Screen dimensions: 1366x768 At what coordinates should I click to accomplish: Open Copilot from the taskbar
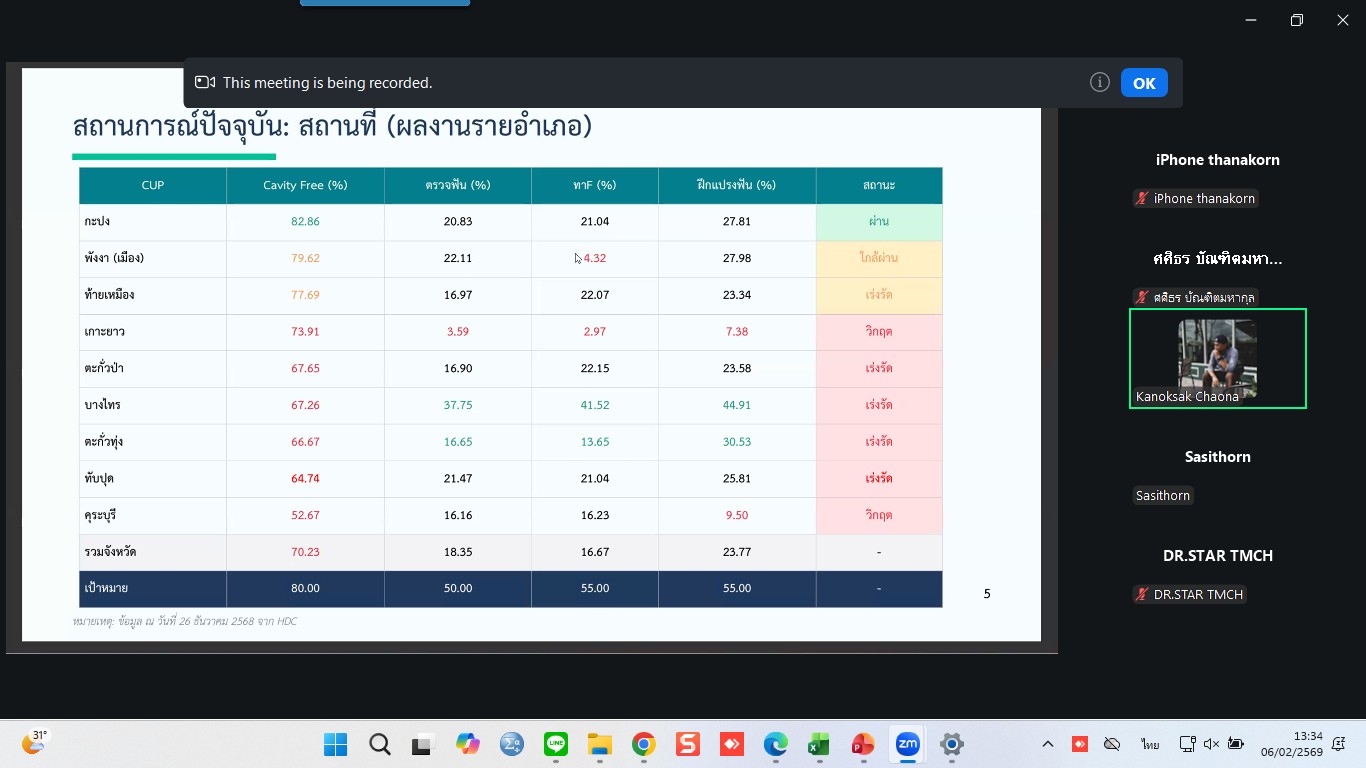pyautogui.click(x=467, y=744)
